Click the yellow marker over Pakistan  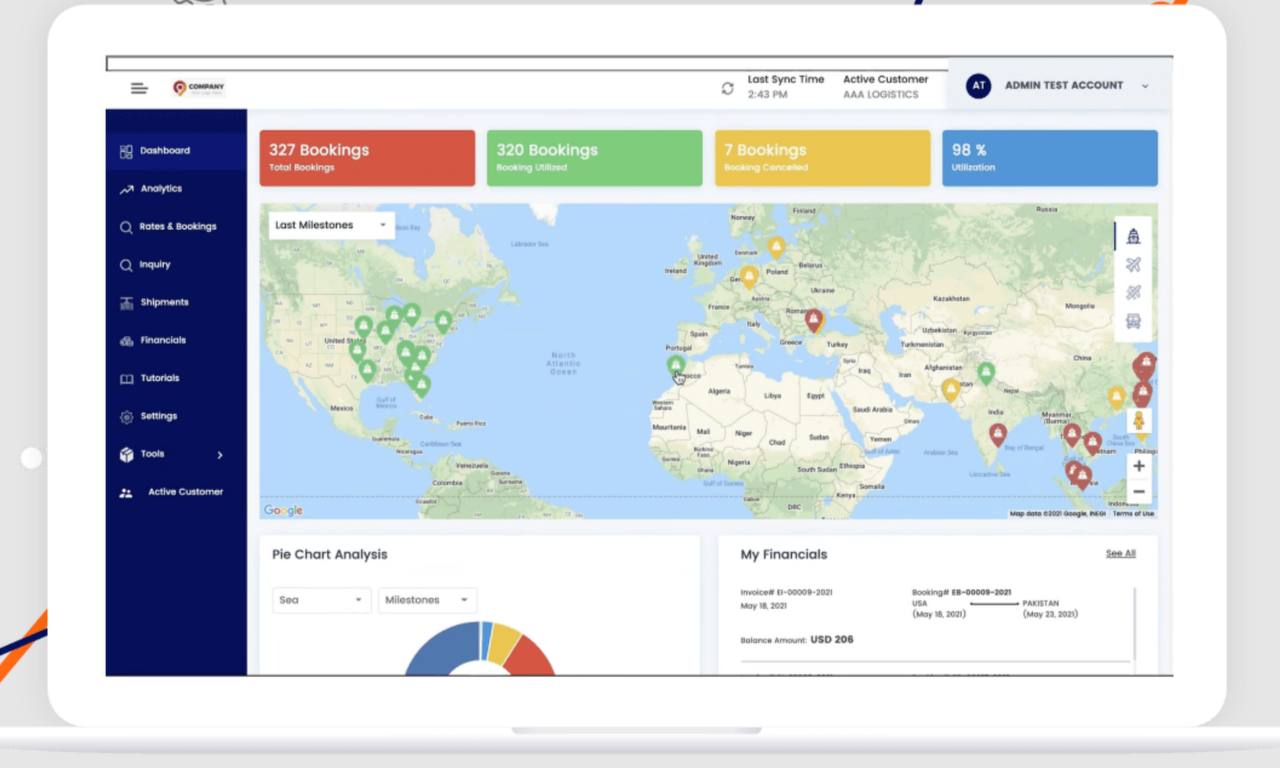click(951, 390)
